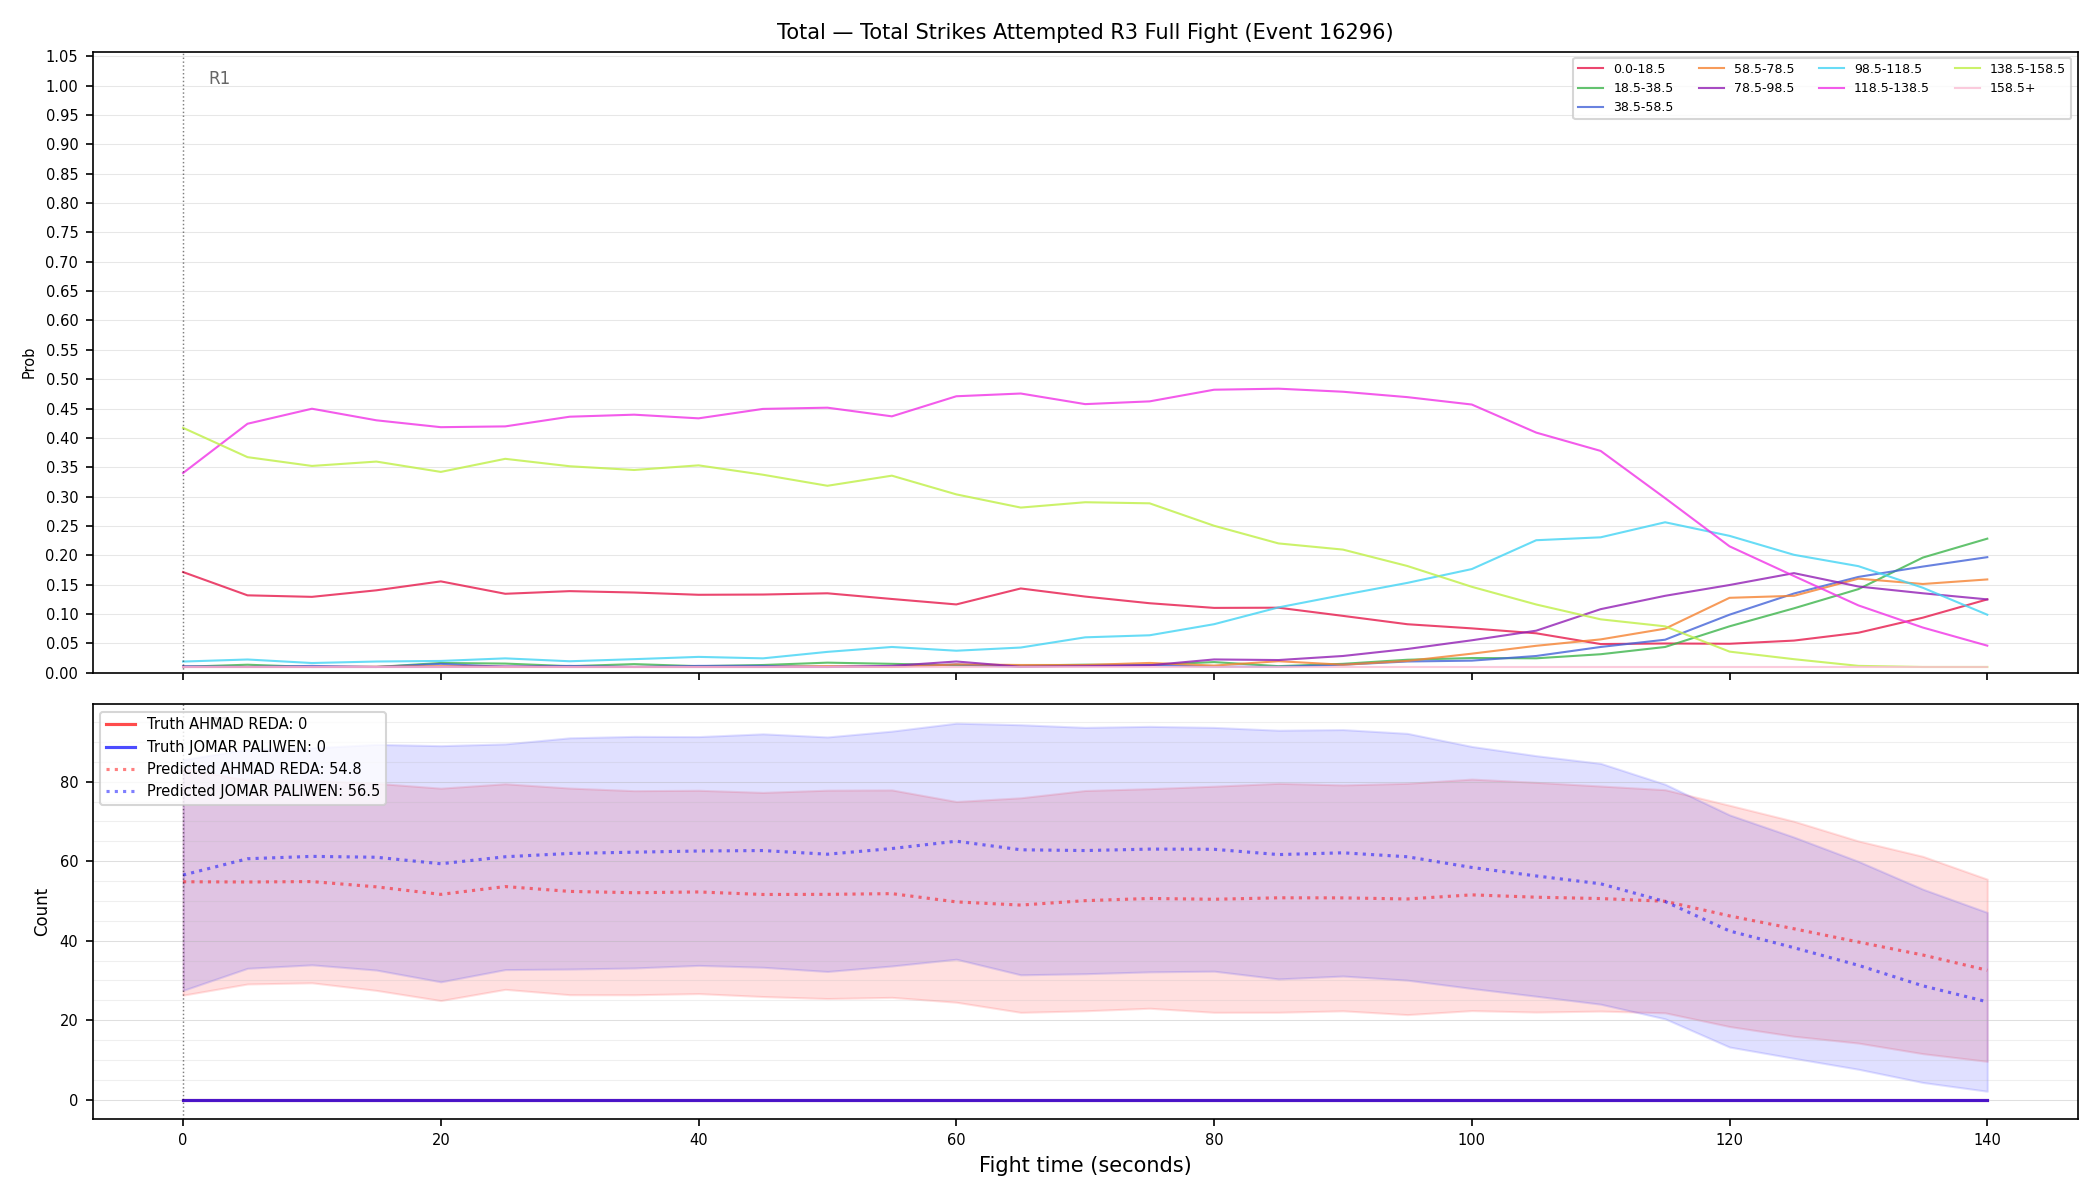Click the R1 round marker label

(219, 78)
